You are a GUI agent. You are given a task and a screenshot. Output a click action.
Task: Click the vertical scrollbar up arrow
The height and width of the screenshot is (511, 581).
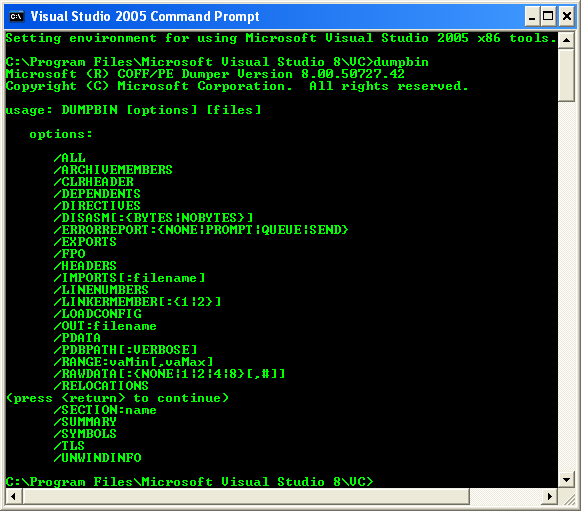point(566,40)
